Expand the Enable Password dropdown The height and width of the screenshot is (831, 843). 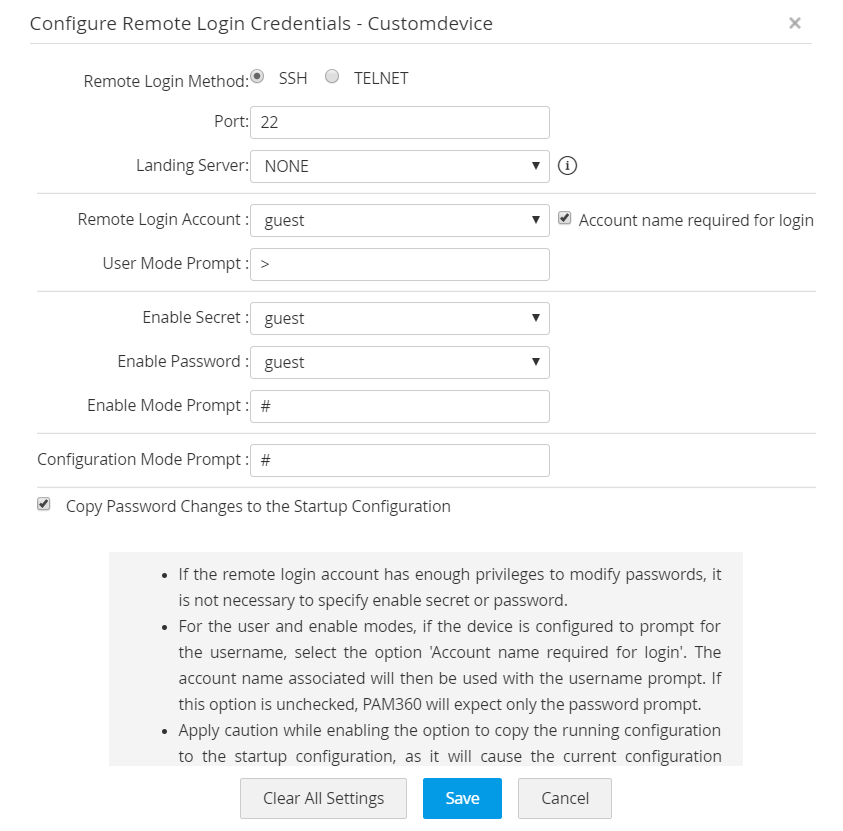tap(399, 362)
